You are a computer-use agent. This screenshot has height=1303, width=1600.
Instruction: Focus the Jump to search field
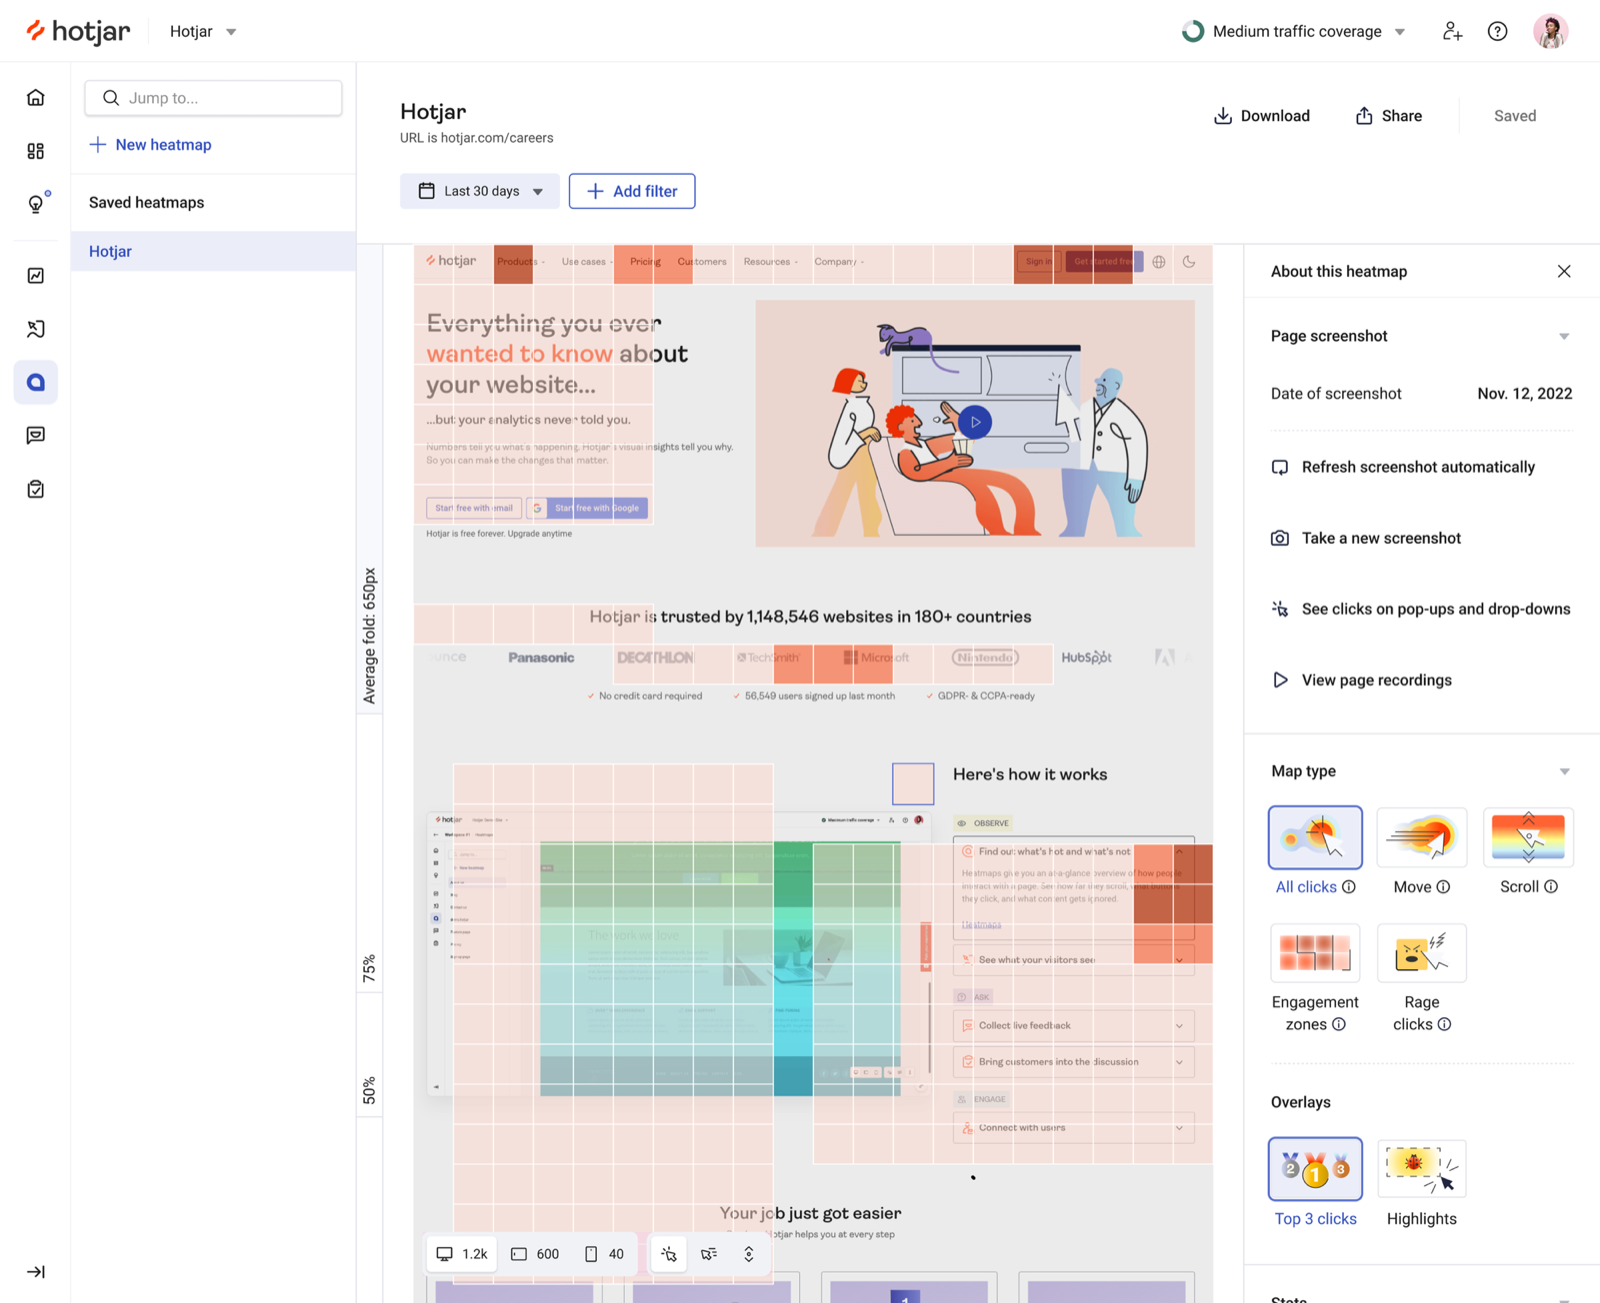[x=213, y=98]
